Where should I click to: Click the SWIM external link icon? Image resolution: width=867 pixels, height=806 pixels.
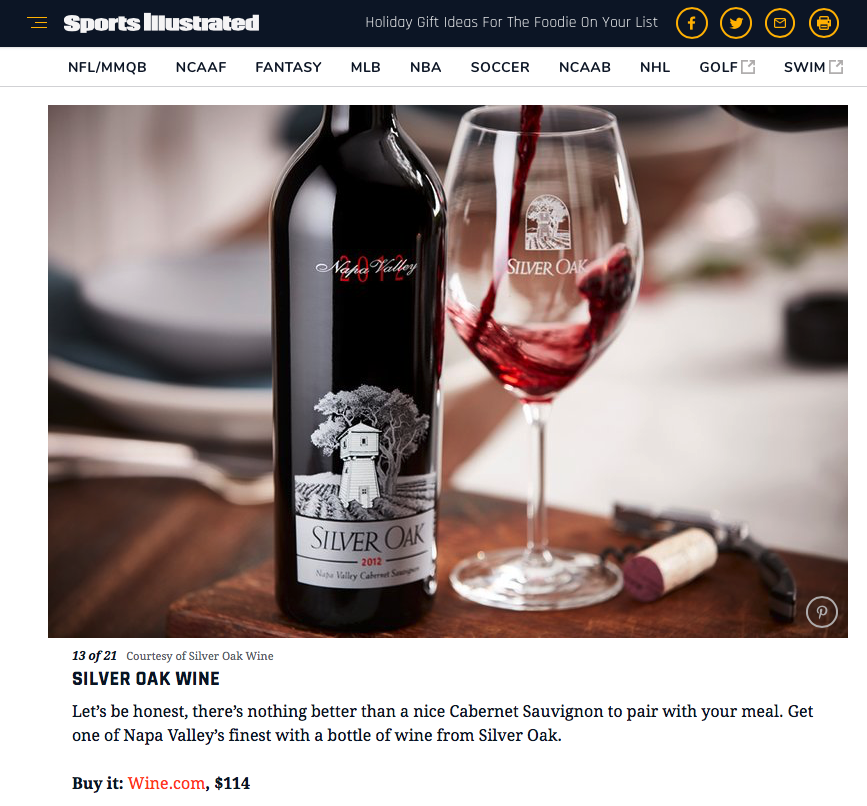[836, 67]
